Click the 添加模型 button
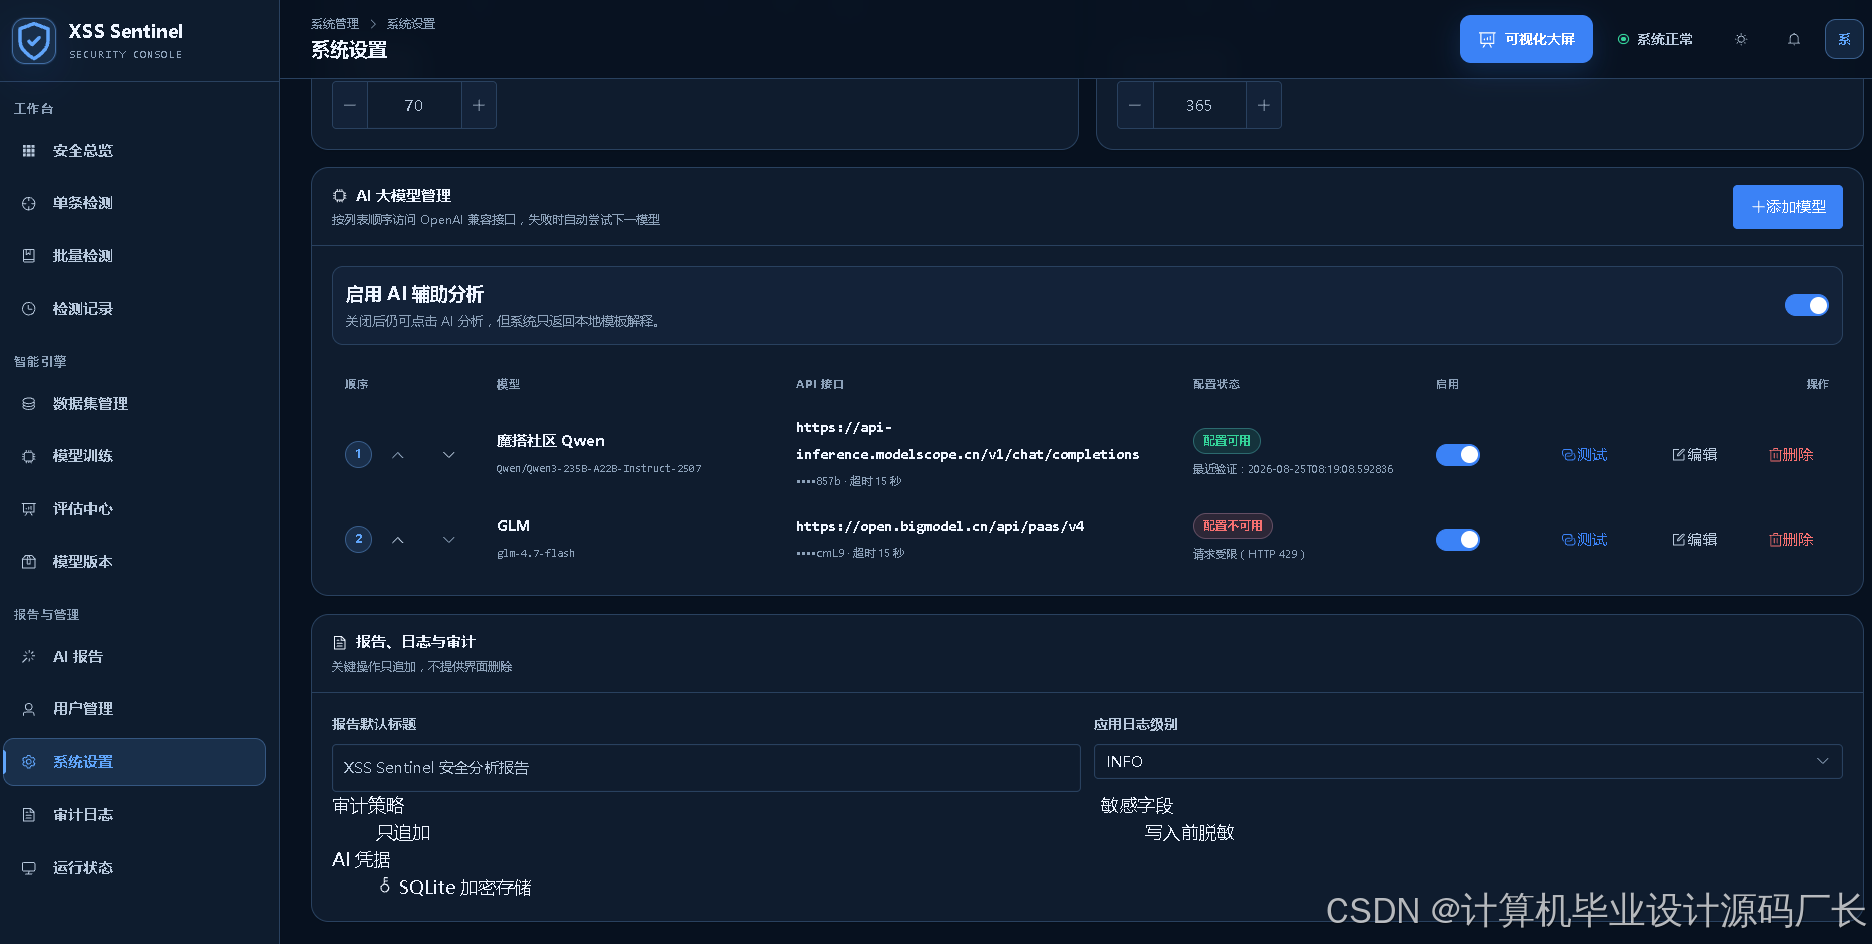Viewport: 1872px width, 944px height. 1788,207
